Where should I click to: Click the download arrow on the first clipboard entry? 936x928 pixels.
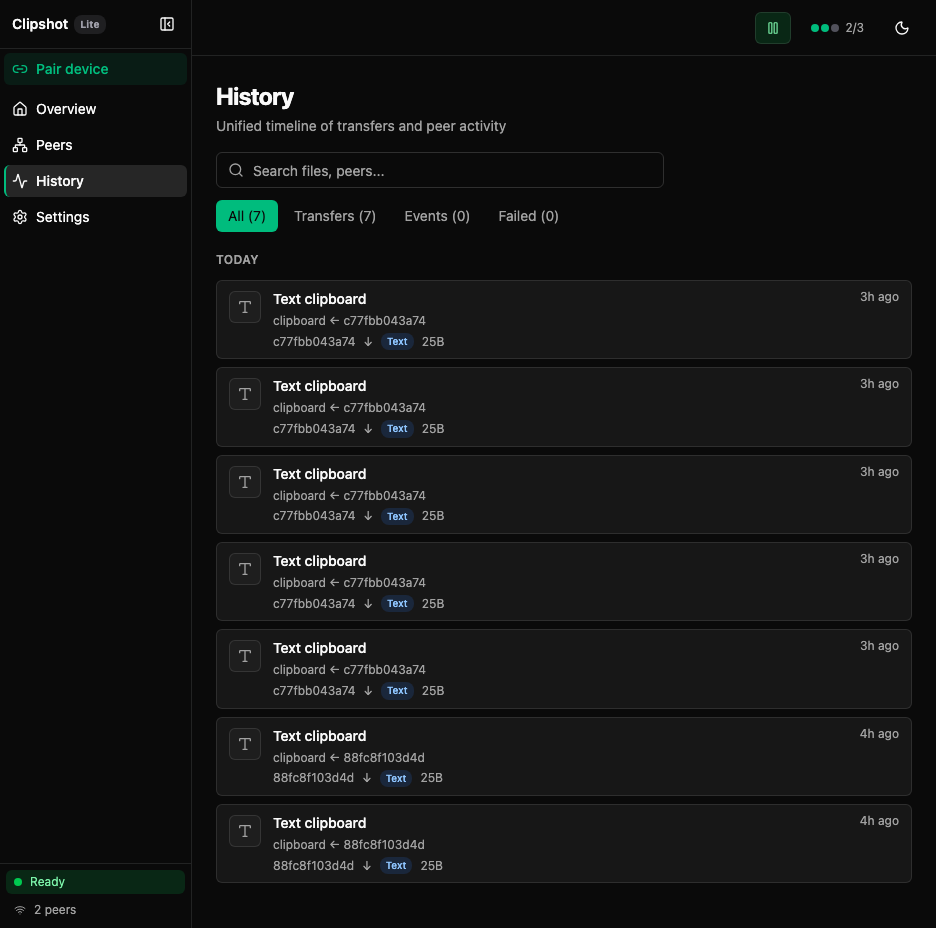[369, 341]
